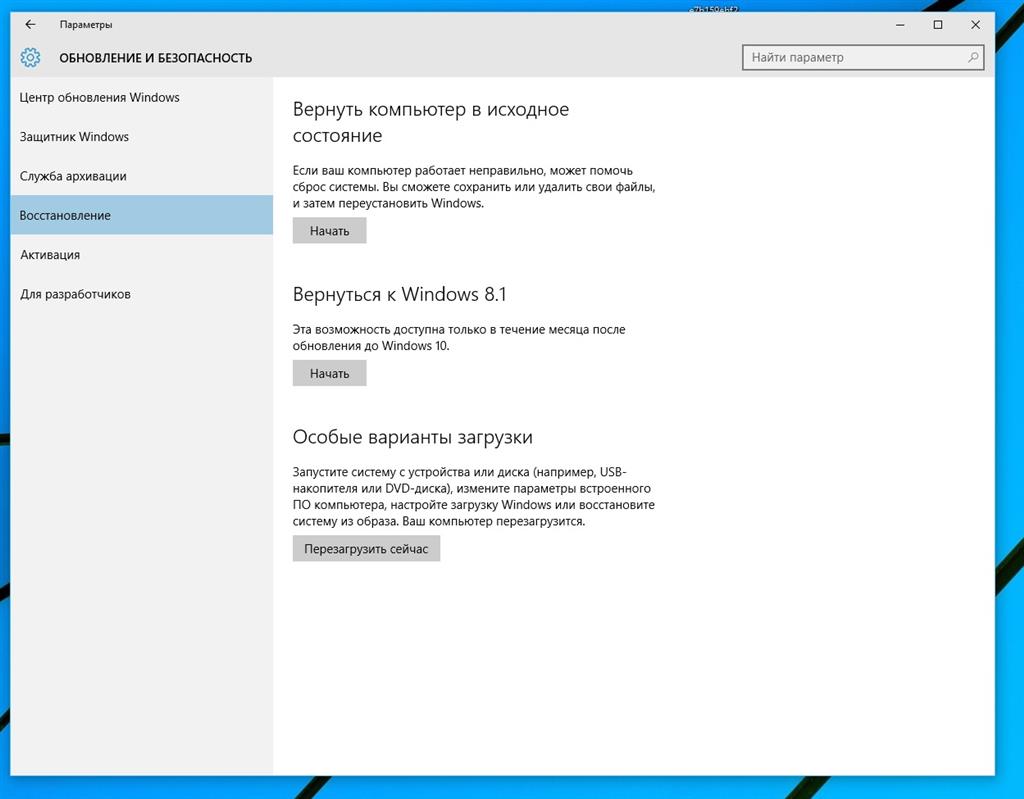The image size is (1024, 799).
Task: Open Служба архивации settings
Action: (x=142, y=176)
